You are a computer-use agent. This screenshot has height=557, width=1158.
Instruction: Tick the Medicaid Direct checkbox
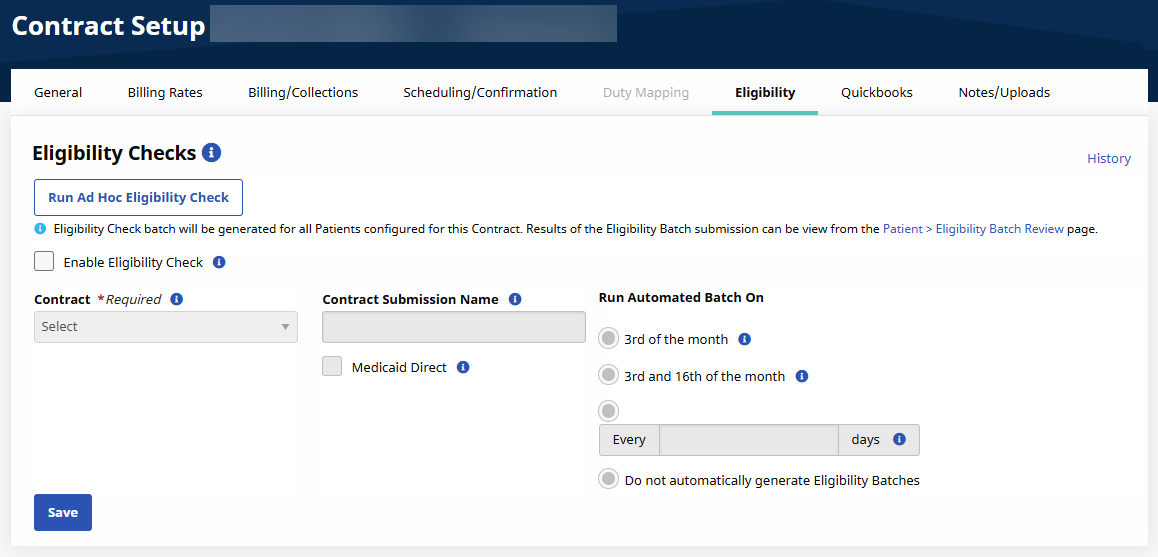(x=332, y=367)
